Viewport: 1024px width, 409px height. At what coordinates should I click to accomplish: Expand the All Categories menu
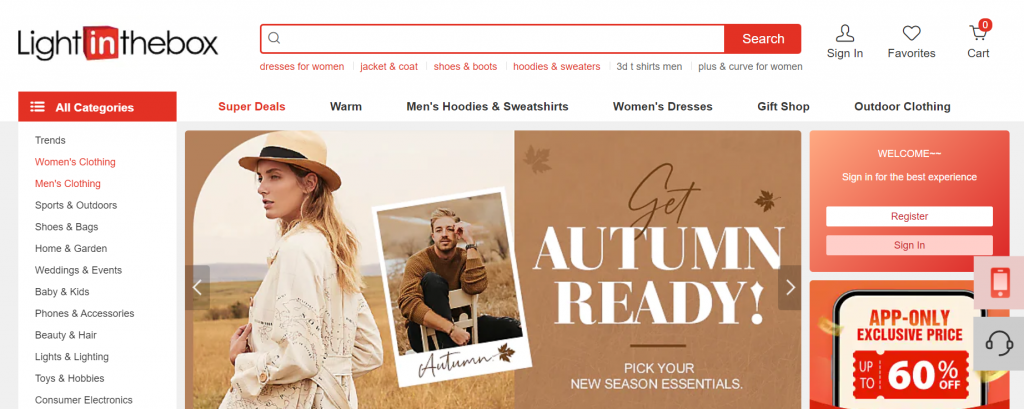tap(97, 106)
